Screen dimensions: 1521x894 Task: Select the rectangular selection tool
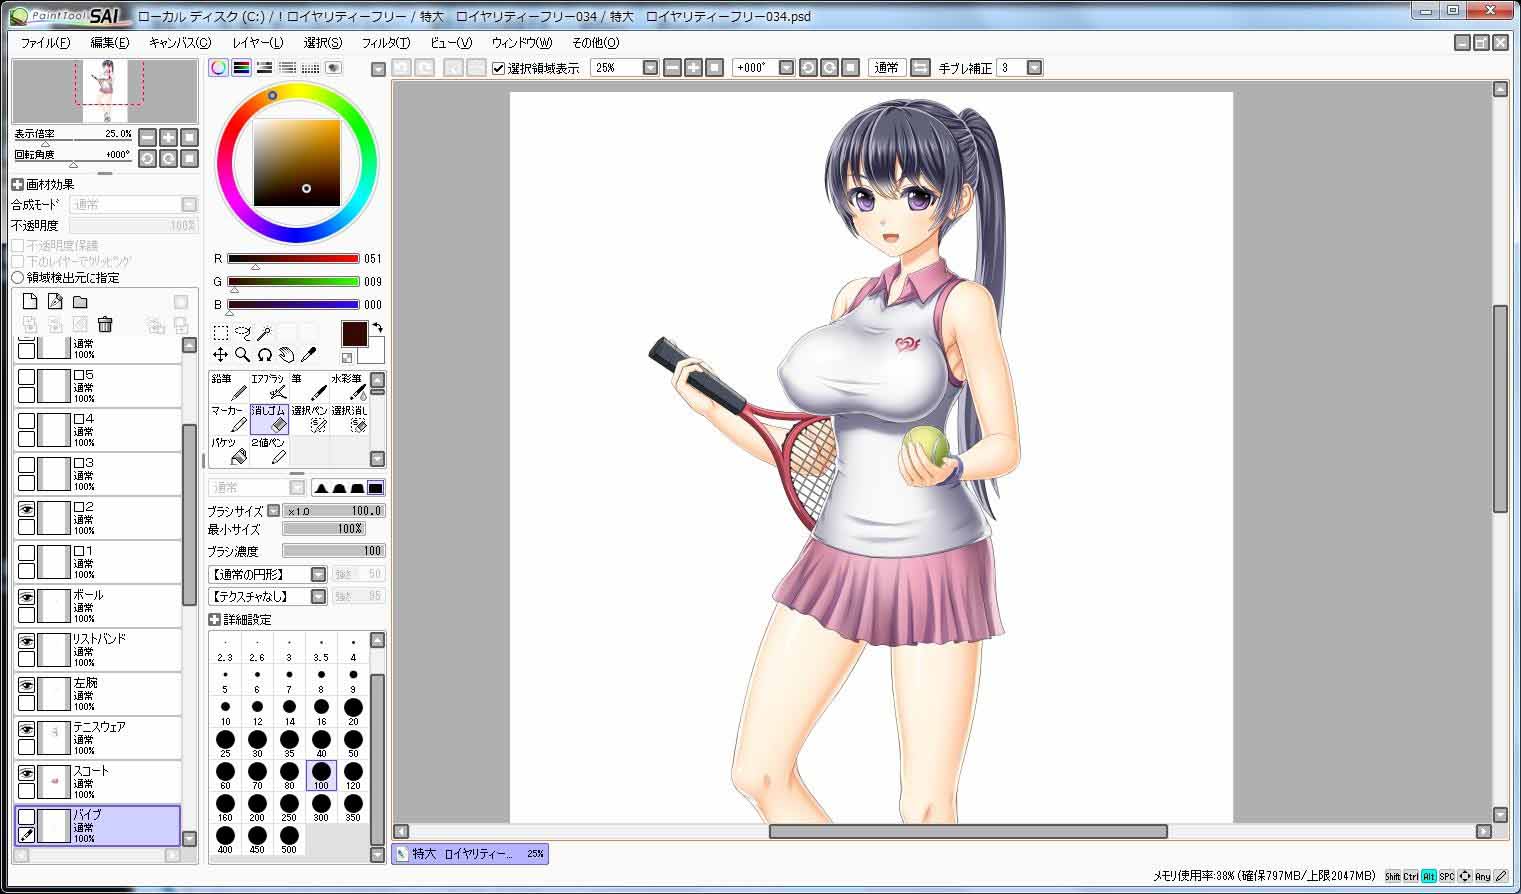coord(220,333)
